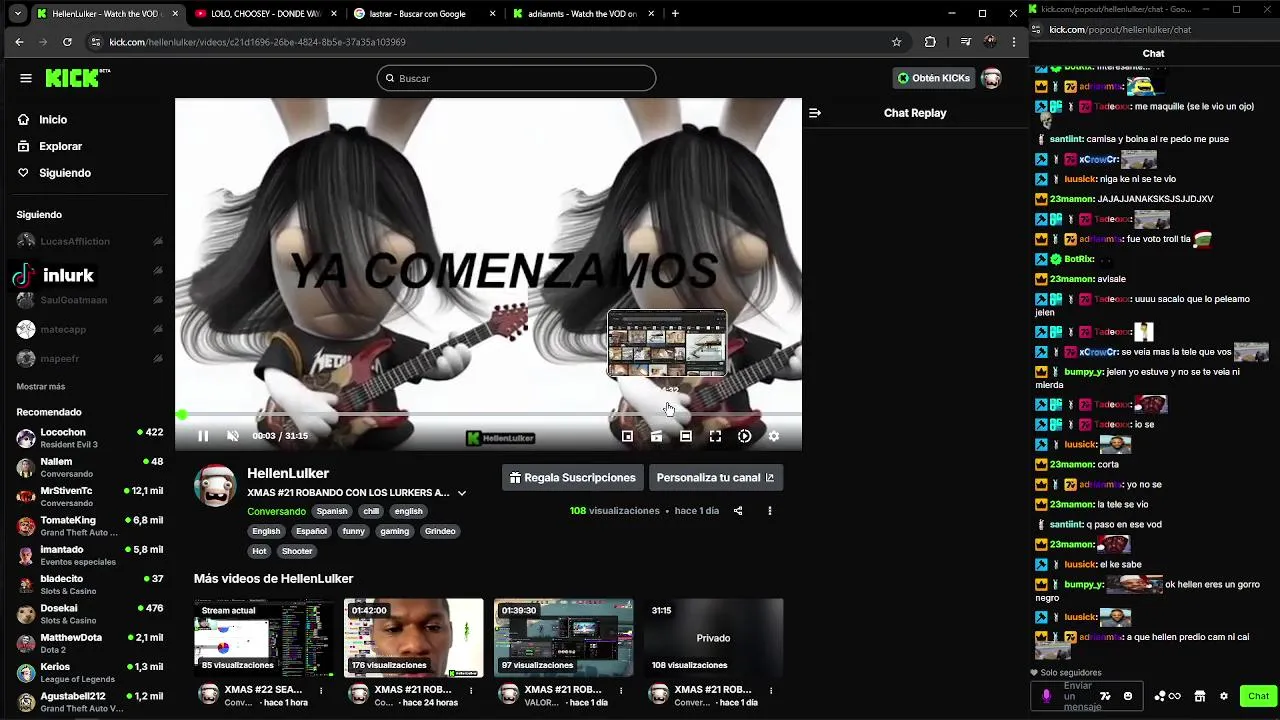The width and height of the screenshot is (1280, 720).
Task: Select the Spanish tag chip
Action: tap(332, 511)
